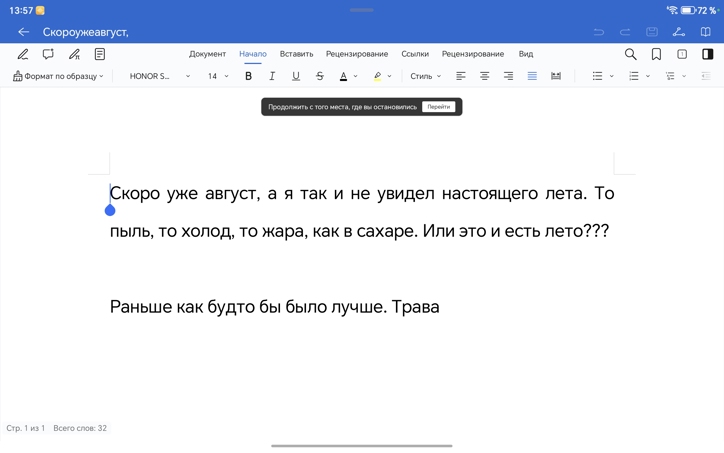This screenshot has height=453, width=724.
Task: Open reading mode with the book icon
Action: (705, 32)
